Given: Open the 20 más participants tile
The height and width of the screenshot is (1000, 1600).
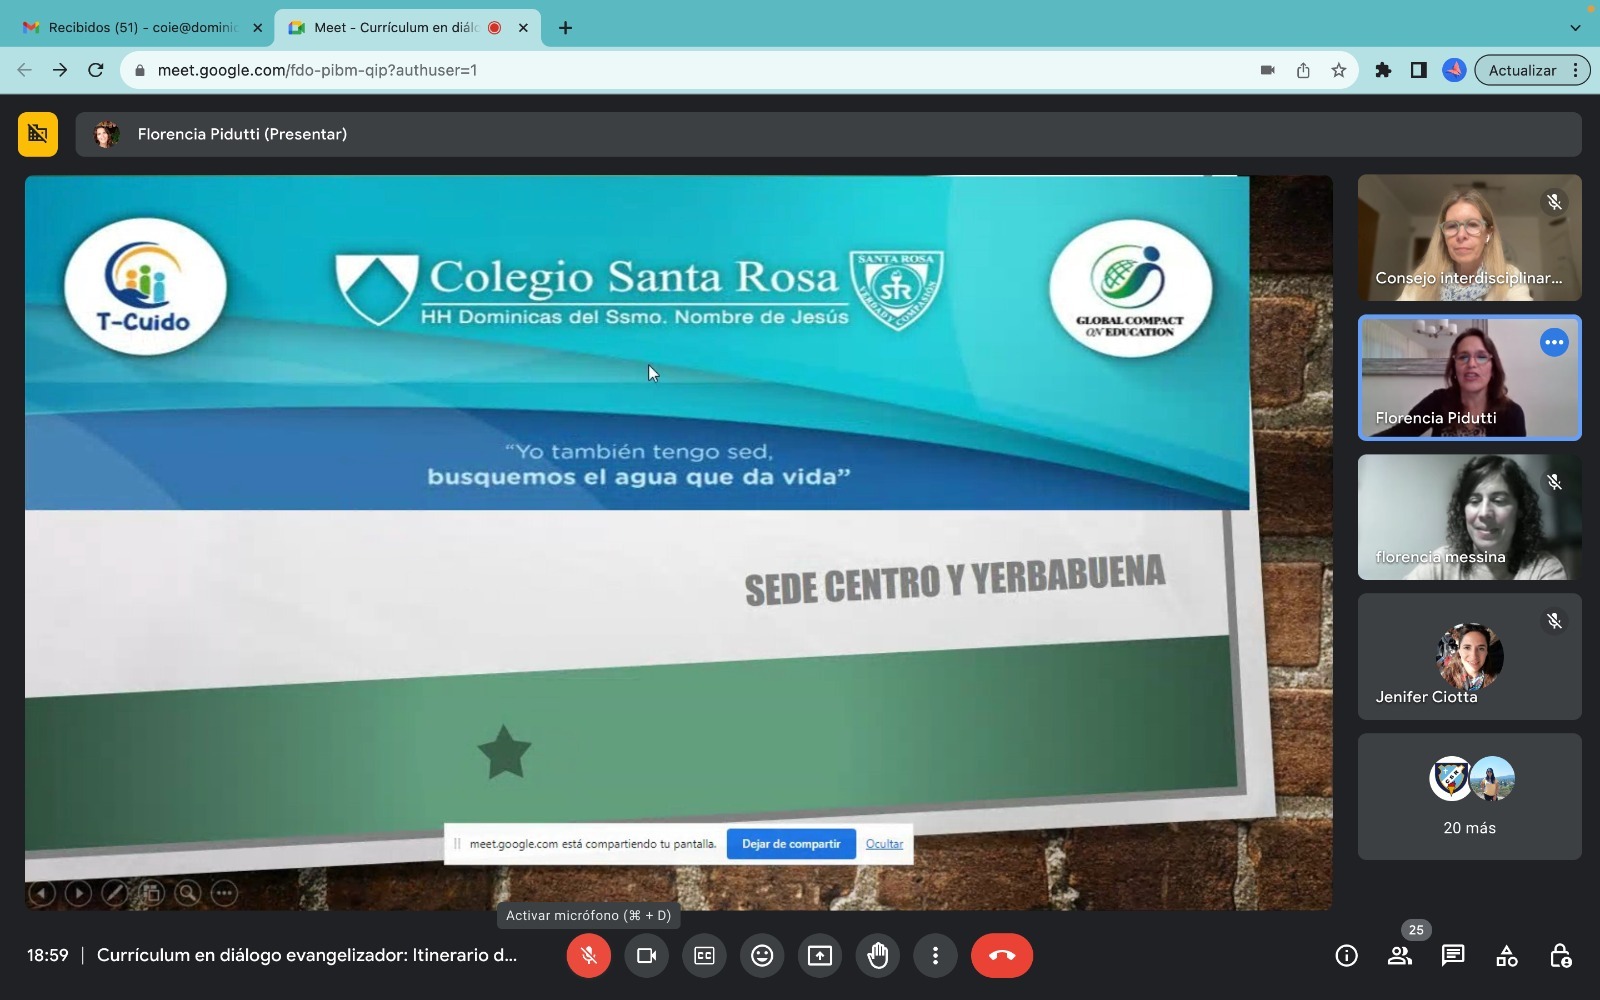Looking at the screenshot, I should 1469,797.
